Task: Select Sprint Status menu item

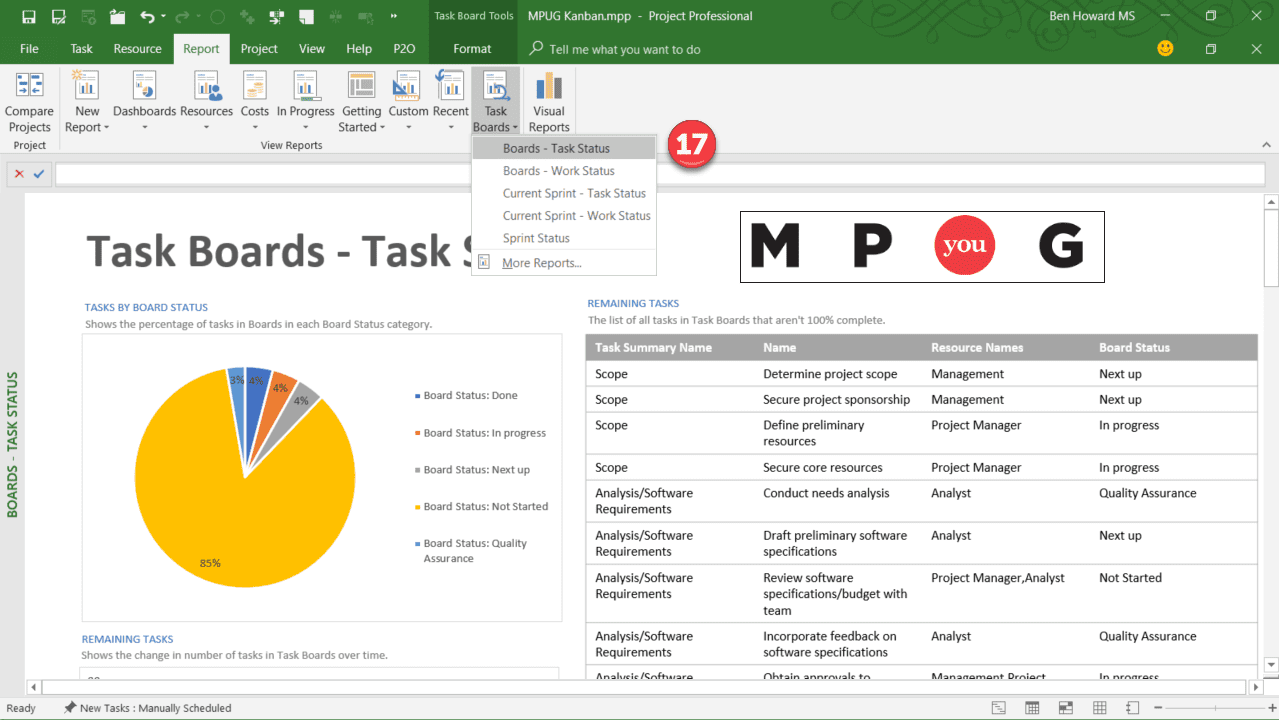Action: click(564, 238)
